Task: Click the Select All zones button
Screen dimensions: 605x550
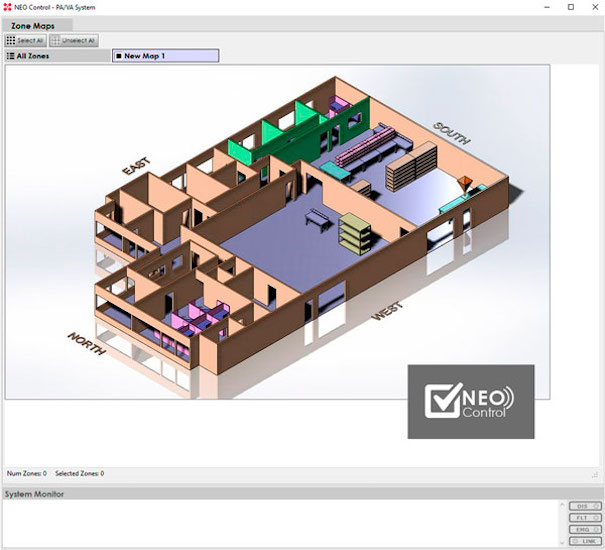Action: pyautogui.click(x=24, y=40)
